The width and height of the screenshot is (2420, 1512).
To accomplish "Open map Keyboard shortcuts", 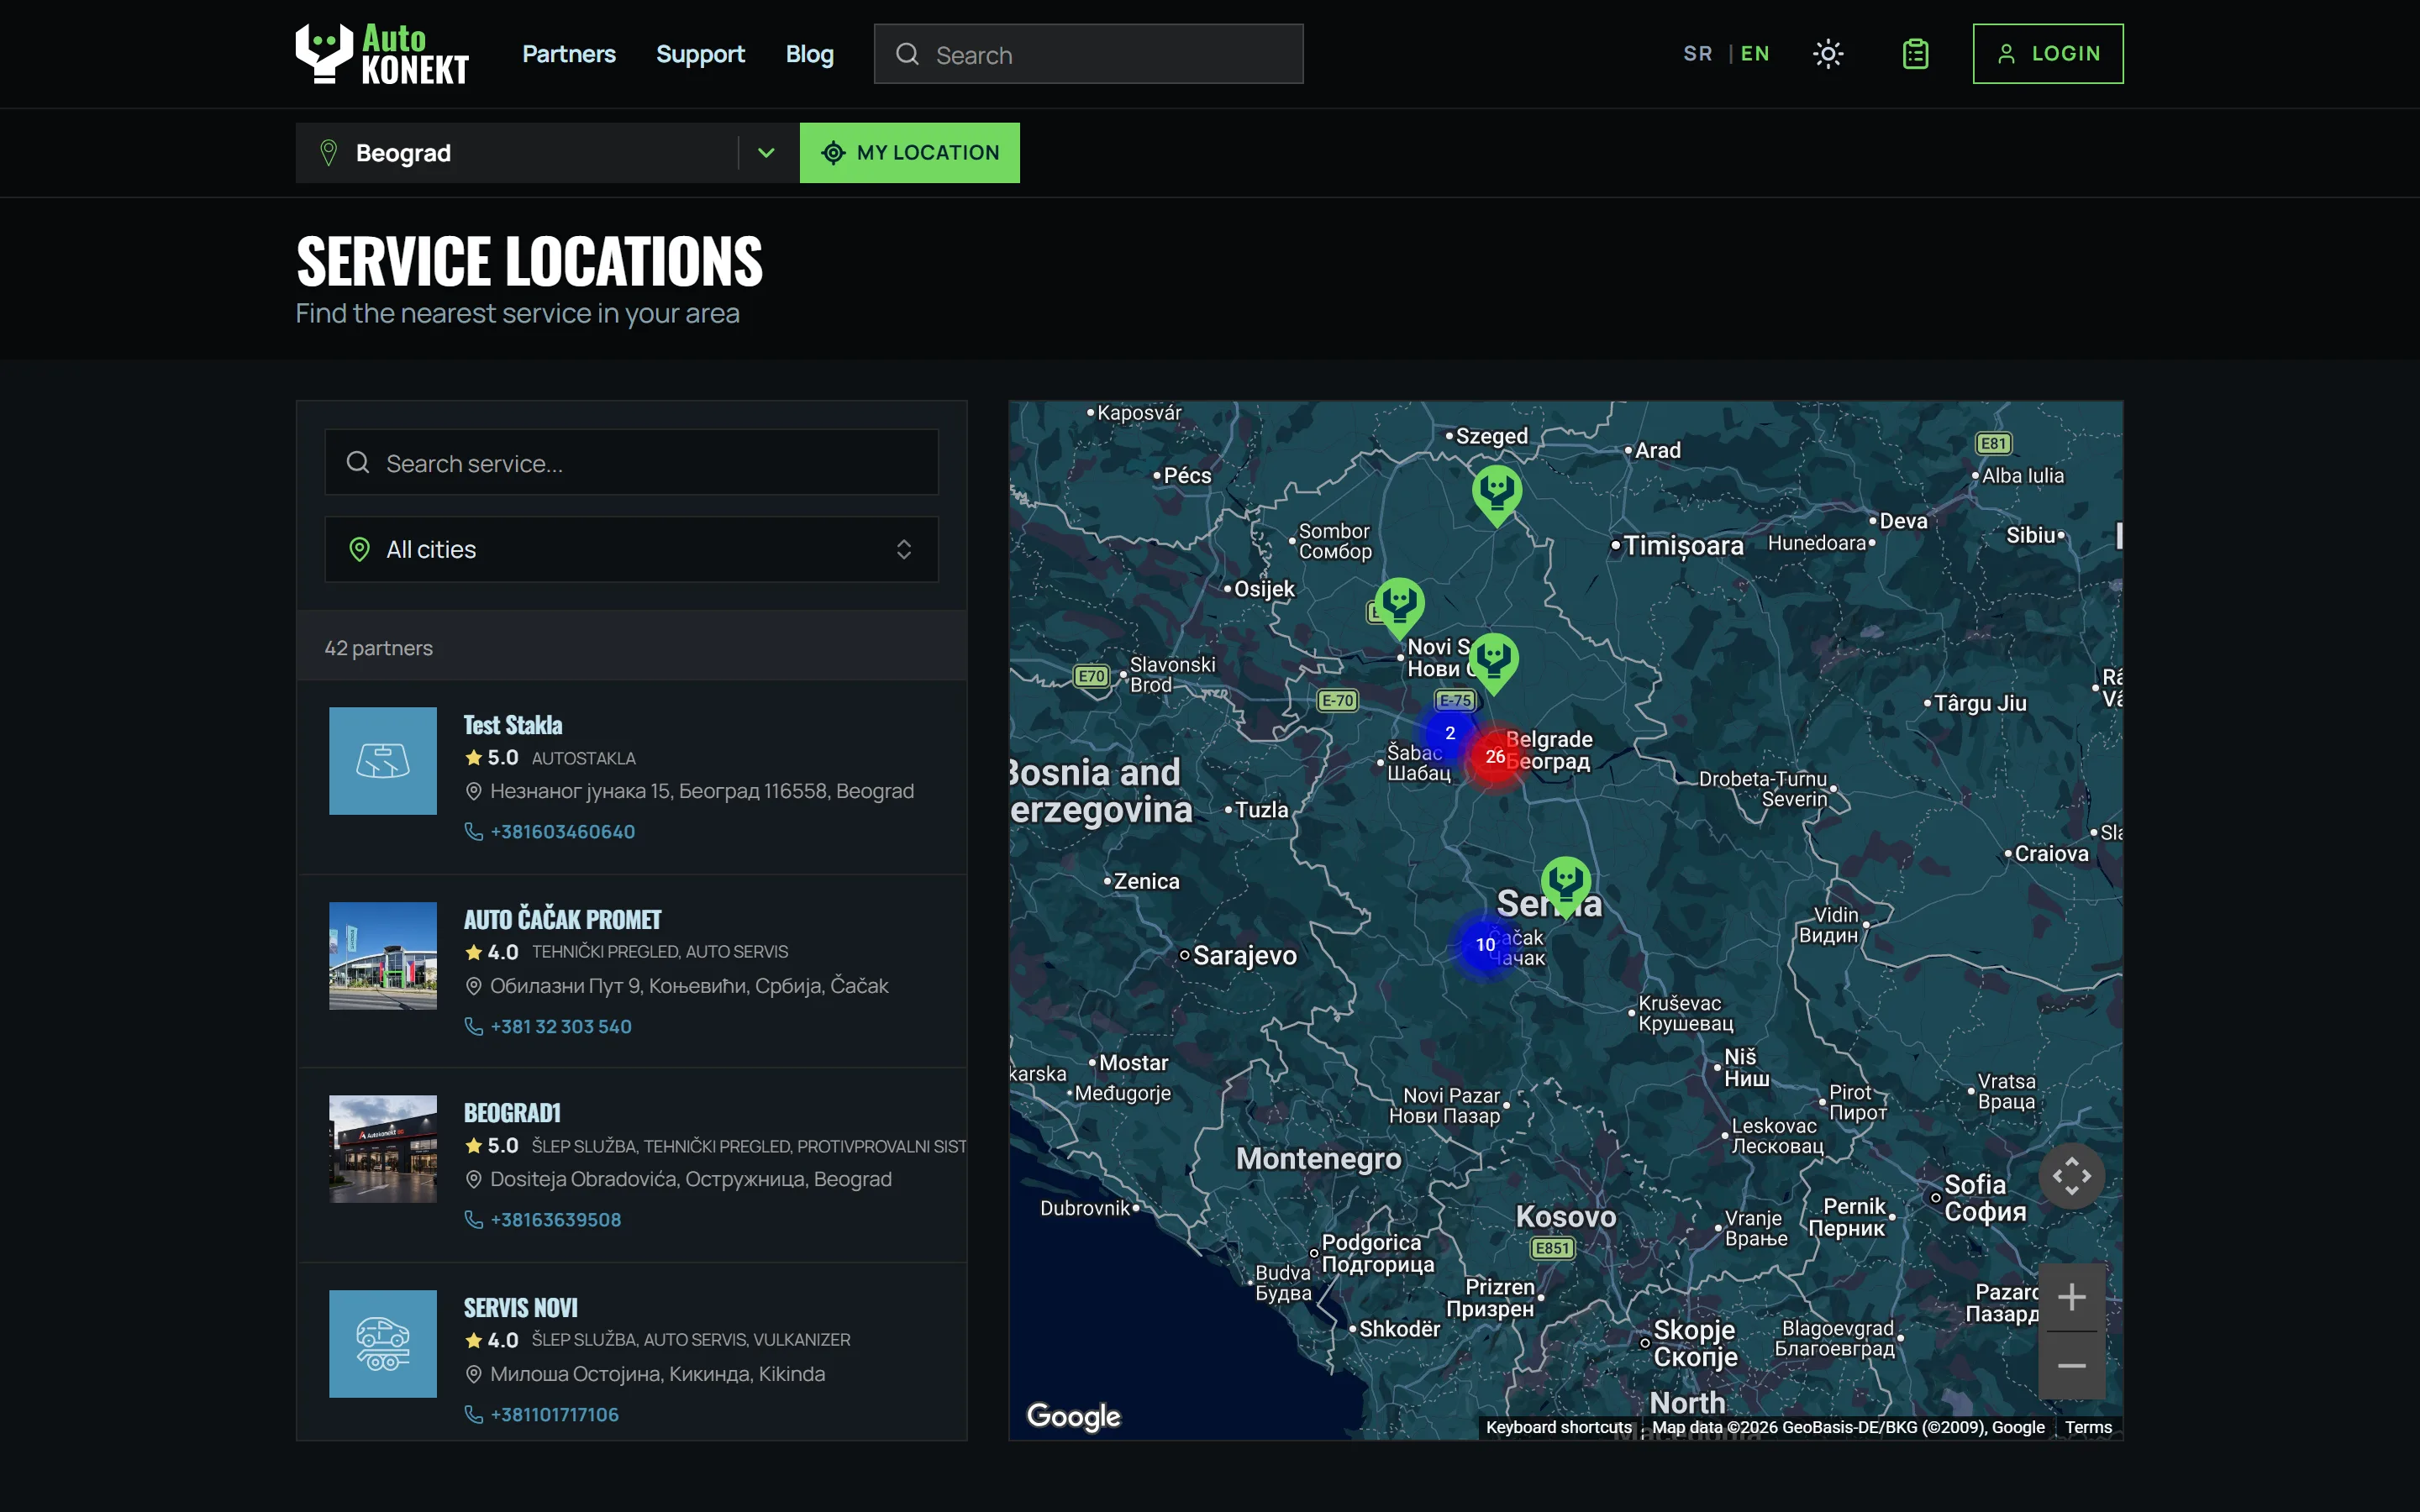I will coord(1558,1427).
